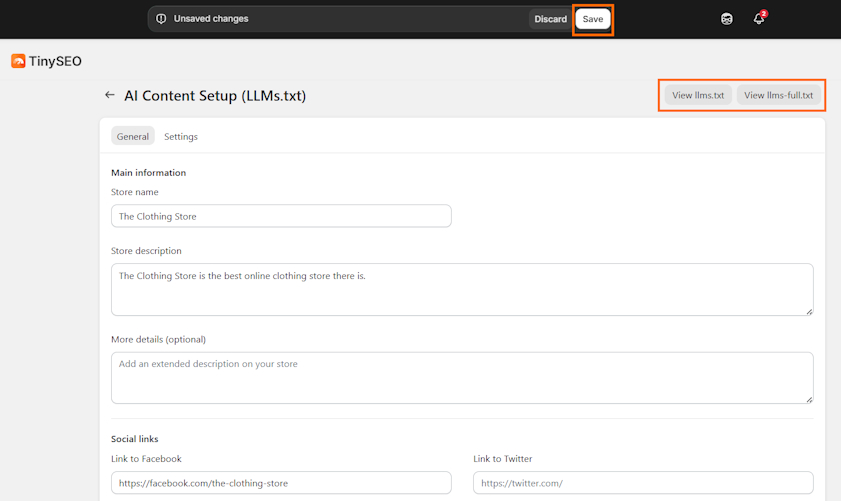Click the Store description label
Screen dimensions: 841x501
146,251
